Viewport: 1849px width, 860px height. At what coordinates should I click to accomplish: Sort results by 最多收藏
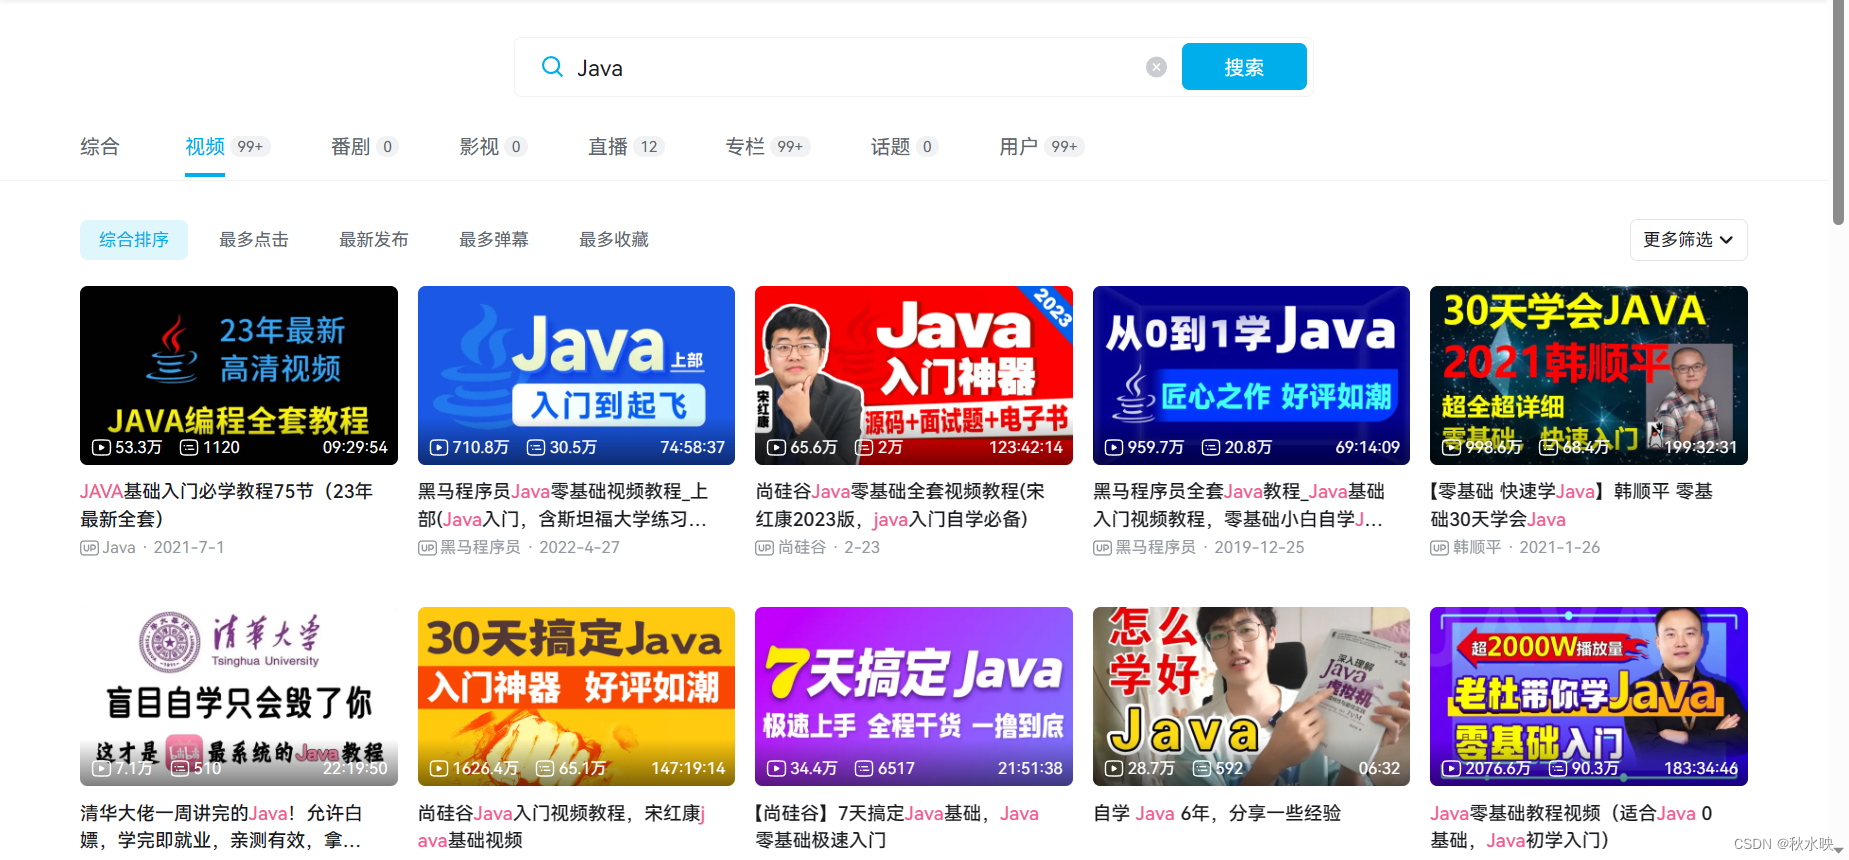[x=614, y=240]
